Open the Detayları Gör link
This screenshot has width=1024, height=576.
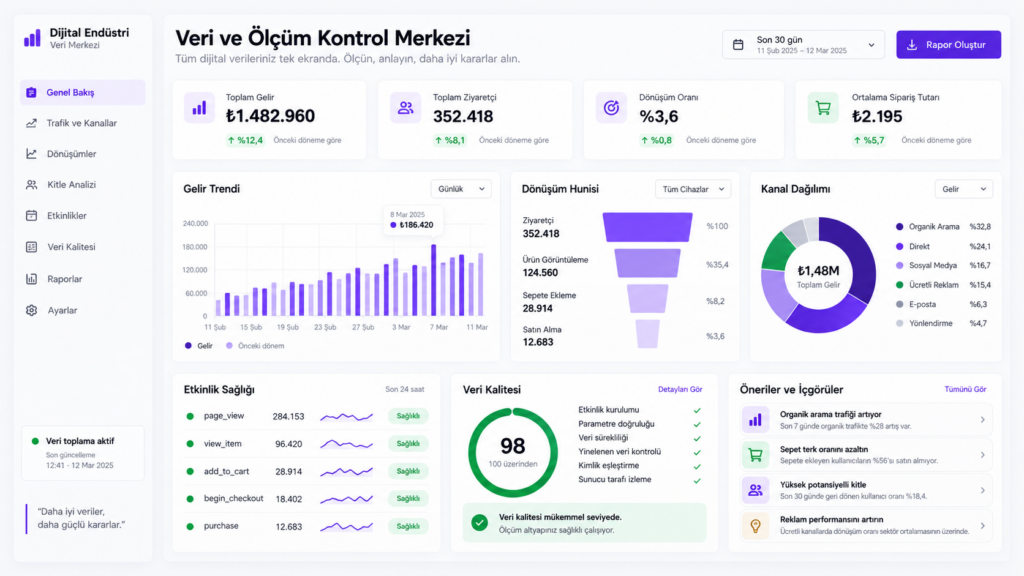(680, 389)
